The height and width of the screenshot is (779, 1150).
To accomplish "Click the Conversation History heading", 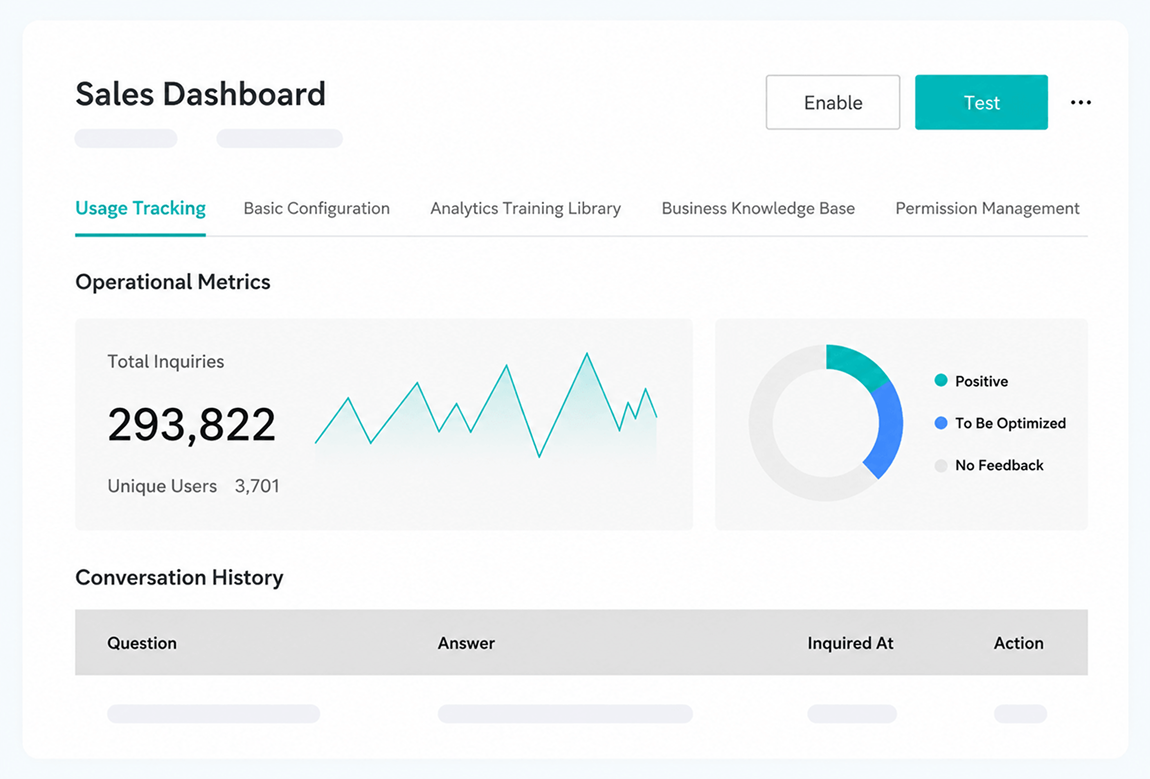I will (179, 578).
